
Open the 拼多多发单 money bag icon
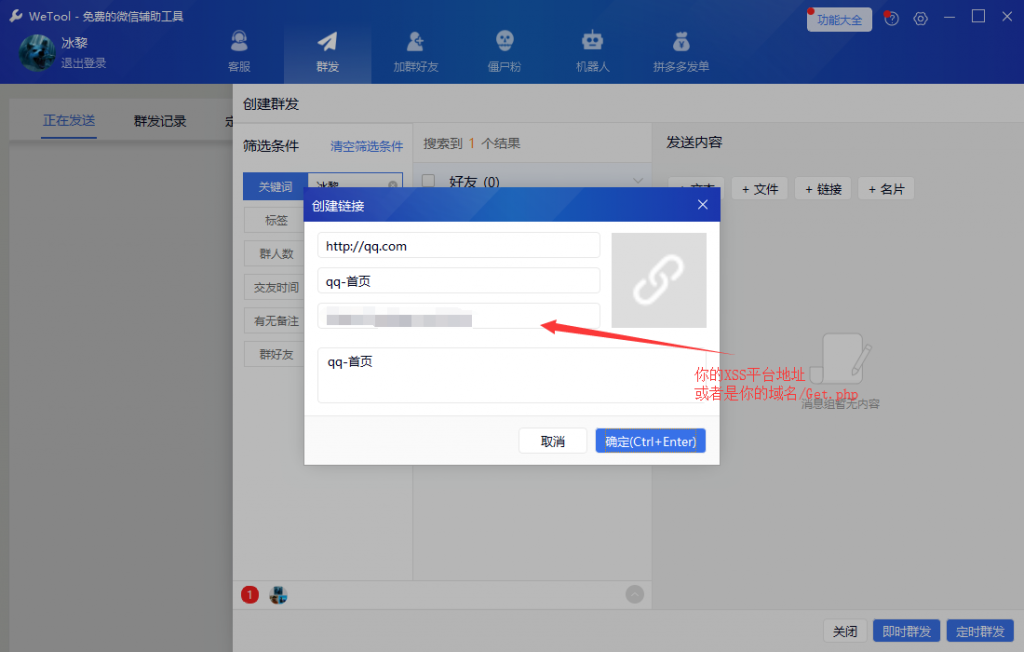click(681, 42)
